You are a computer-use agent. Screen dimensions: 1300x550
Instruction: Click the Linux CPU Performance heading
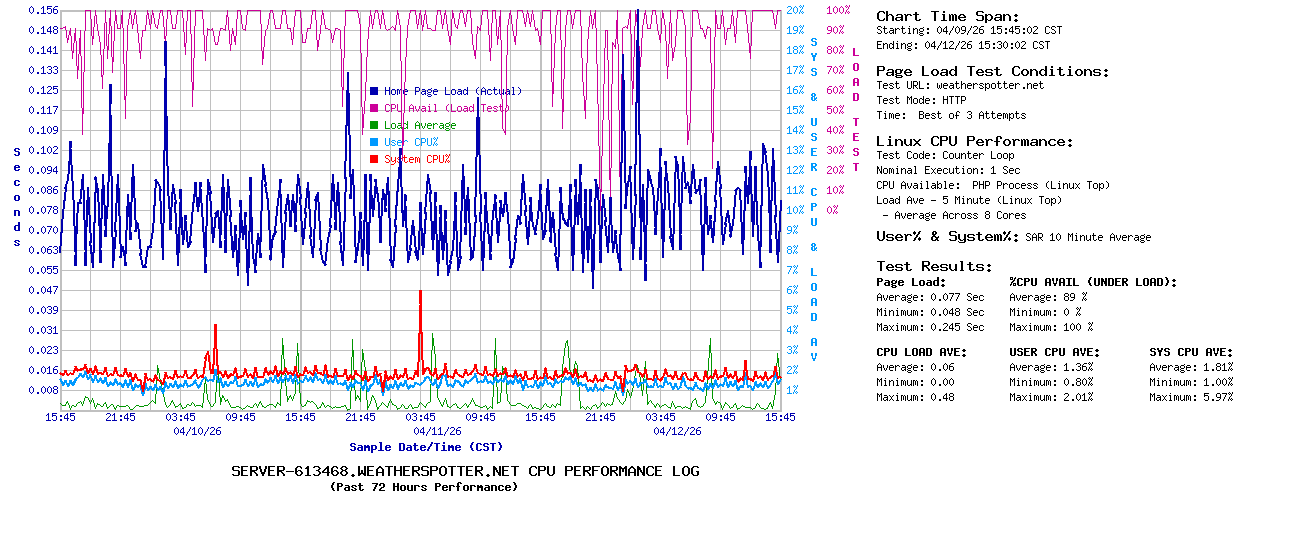[974, 141]
